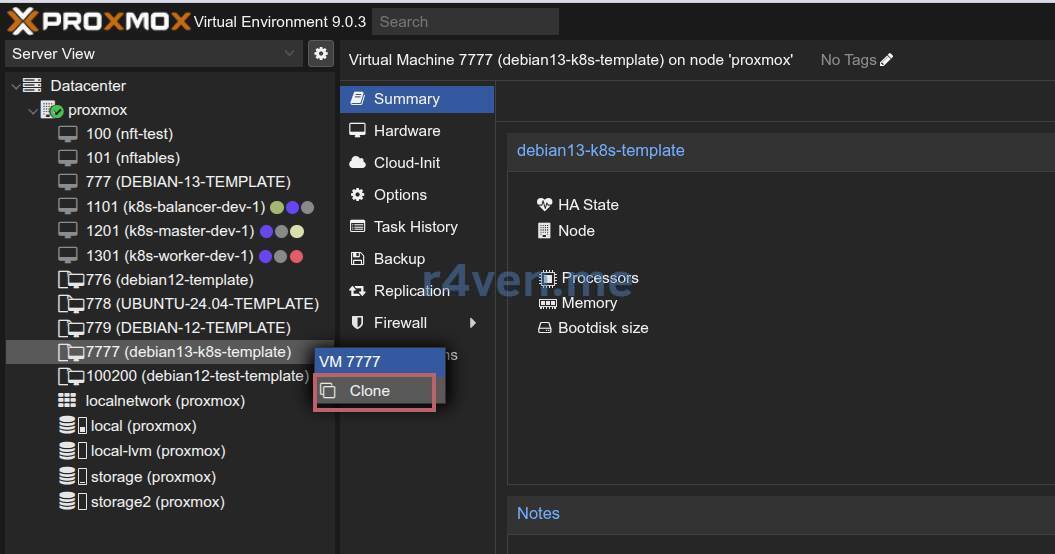Collapse the Datacenter tree node
The height and width of the screenshot is (554, 1055).
coord(15,87)
